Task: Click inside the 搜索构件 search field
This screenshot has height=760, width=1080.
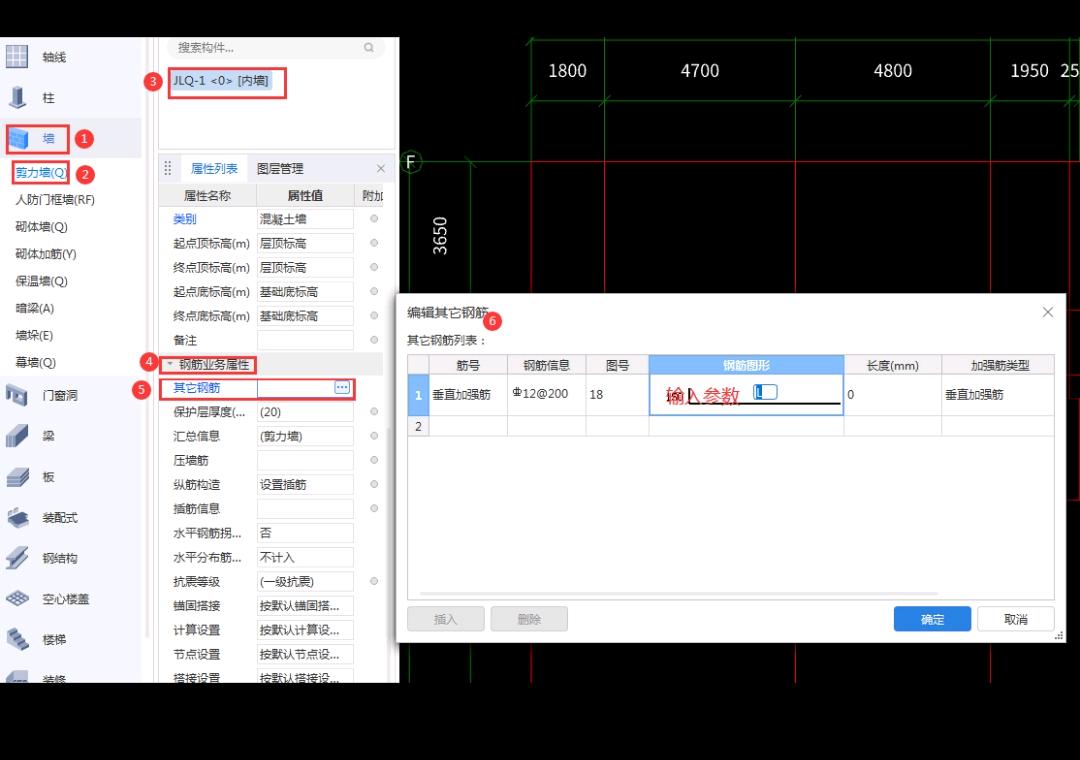Action: [250, 47]
